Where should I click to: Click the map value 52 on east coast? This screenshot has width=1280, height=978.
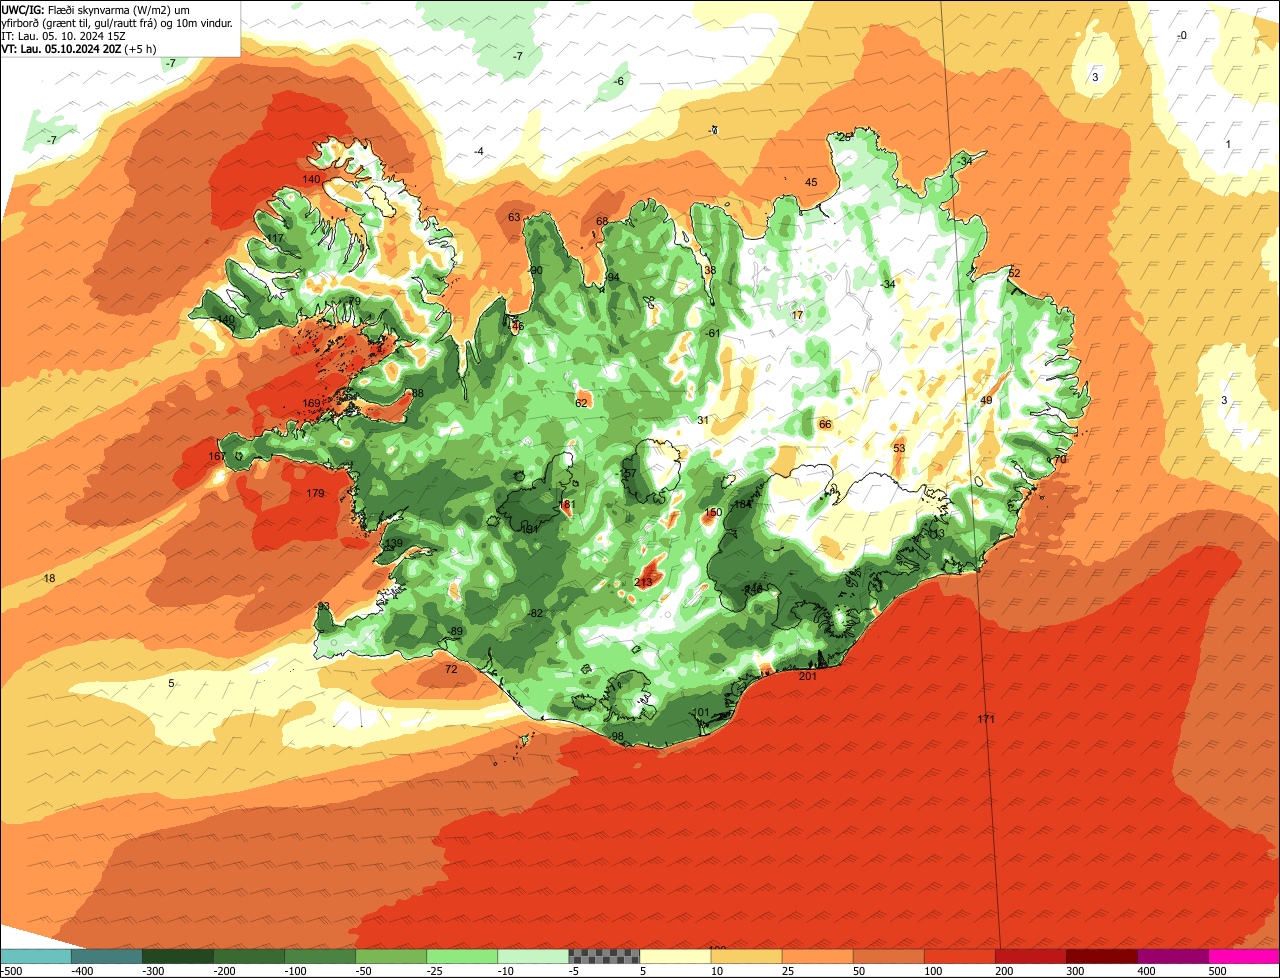(x=1014, y=273)
